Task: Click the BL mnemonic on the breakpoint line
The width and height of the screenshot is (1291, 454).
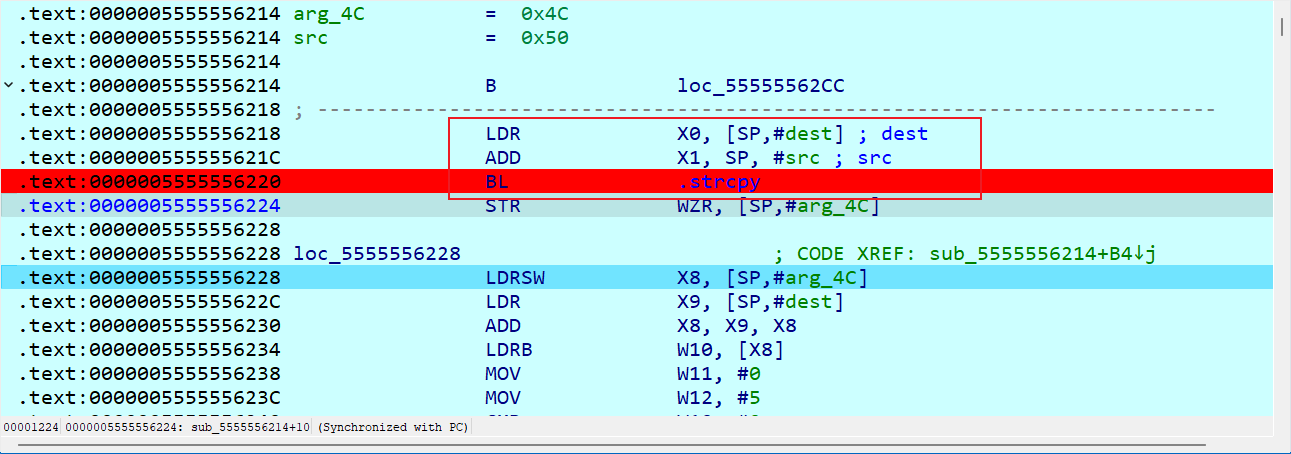Action: click(497, 182)
